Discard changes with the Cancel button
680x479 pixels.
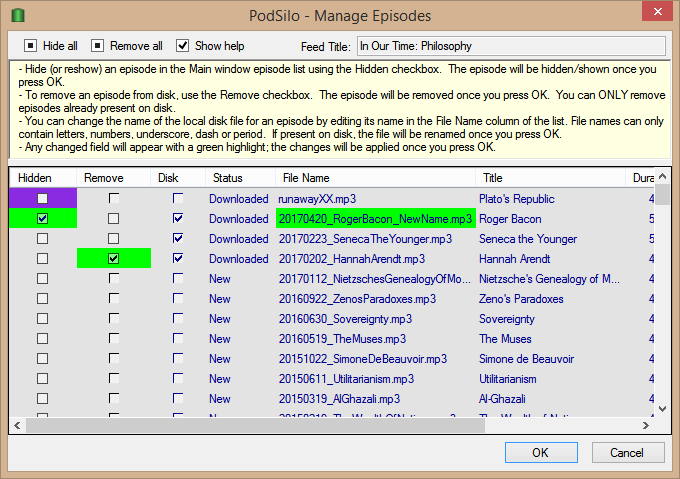point(628,453)
